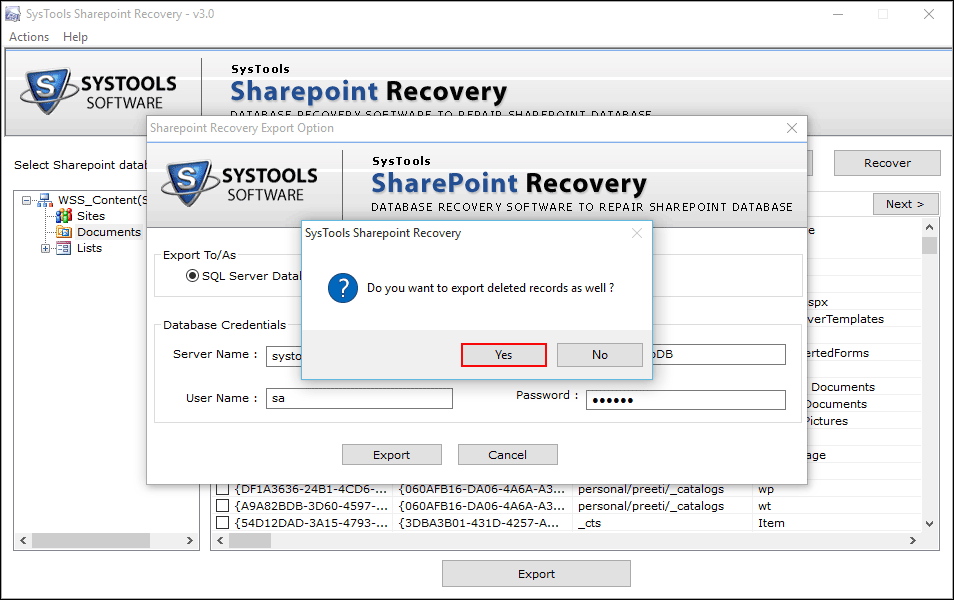Click Cancel in Export Option dialog
Image resolution: width=954 pixels, height=600 pixels.
point(507,455)
